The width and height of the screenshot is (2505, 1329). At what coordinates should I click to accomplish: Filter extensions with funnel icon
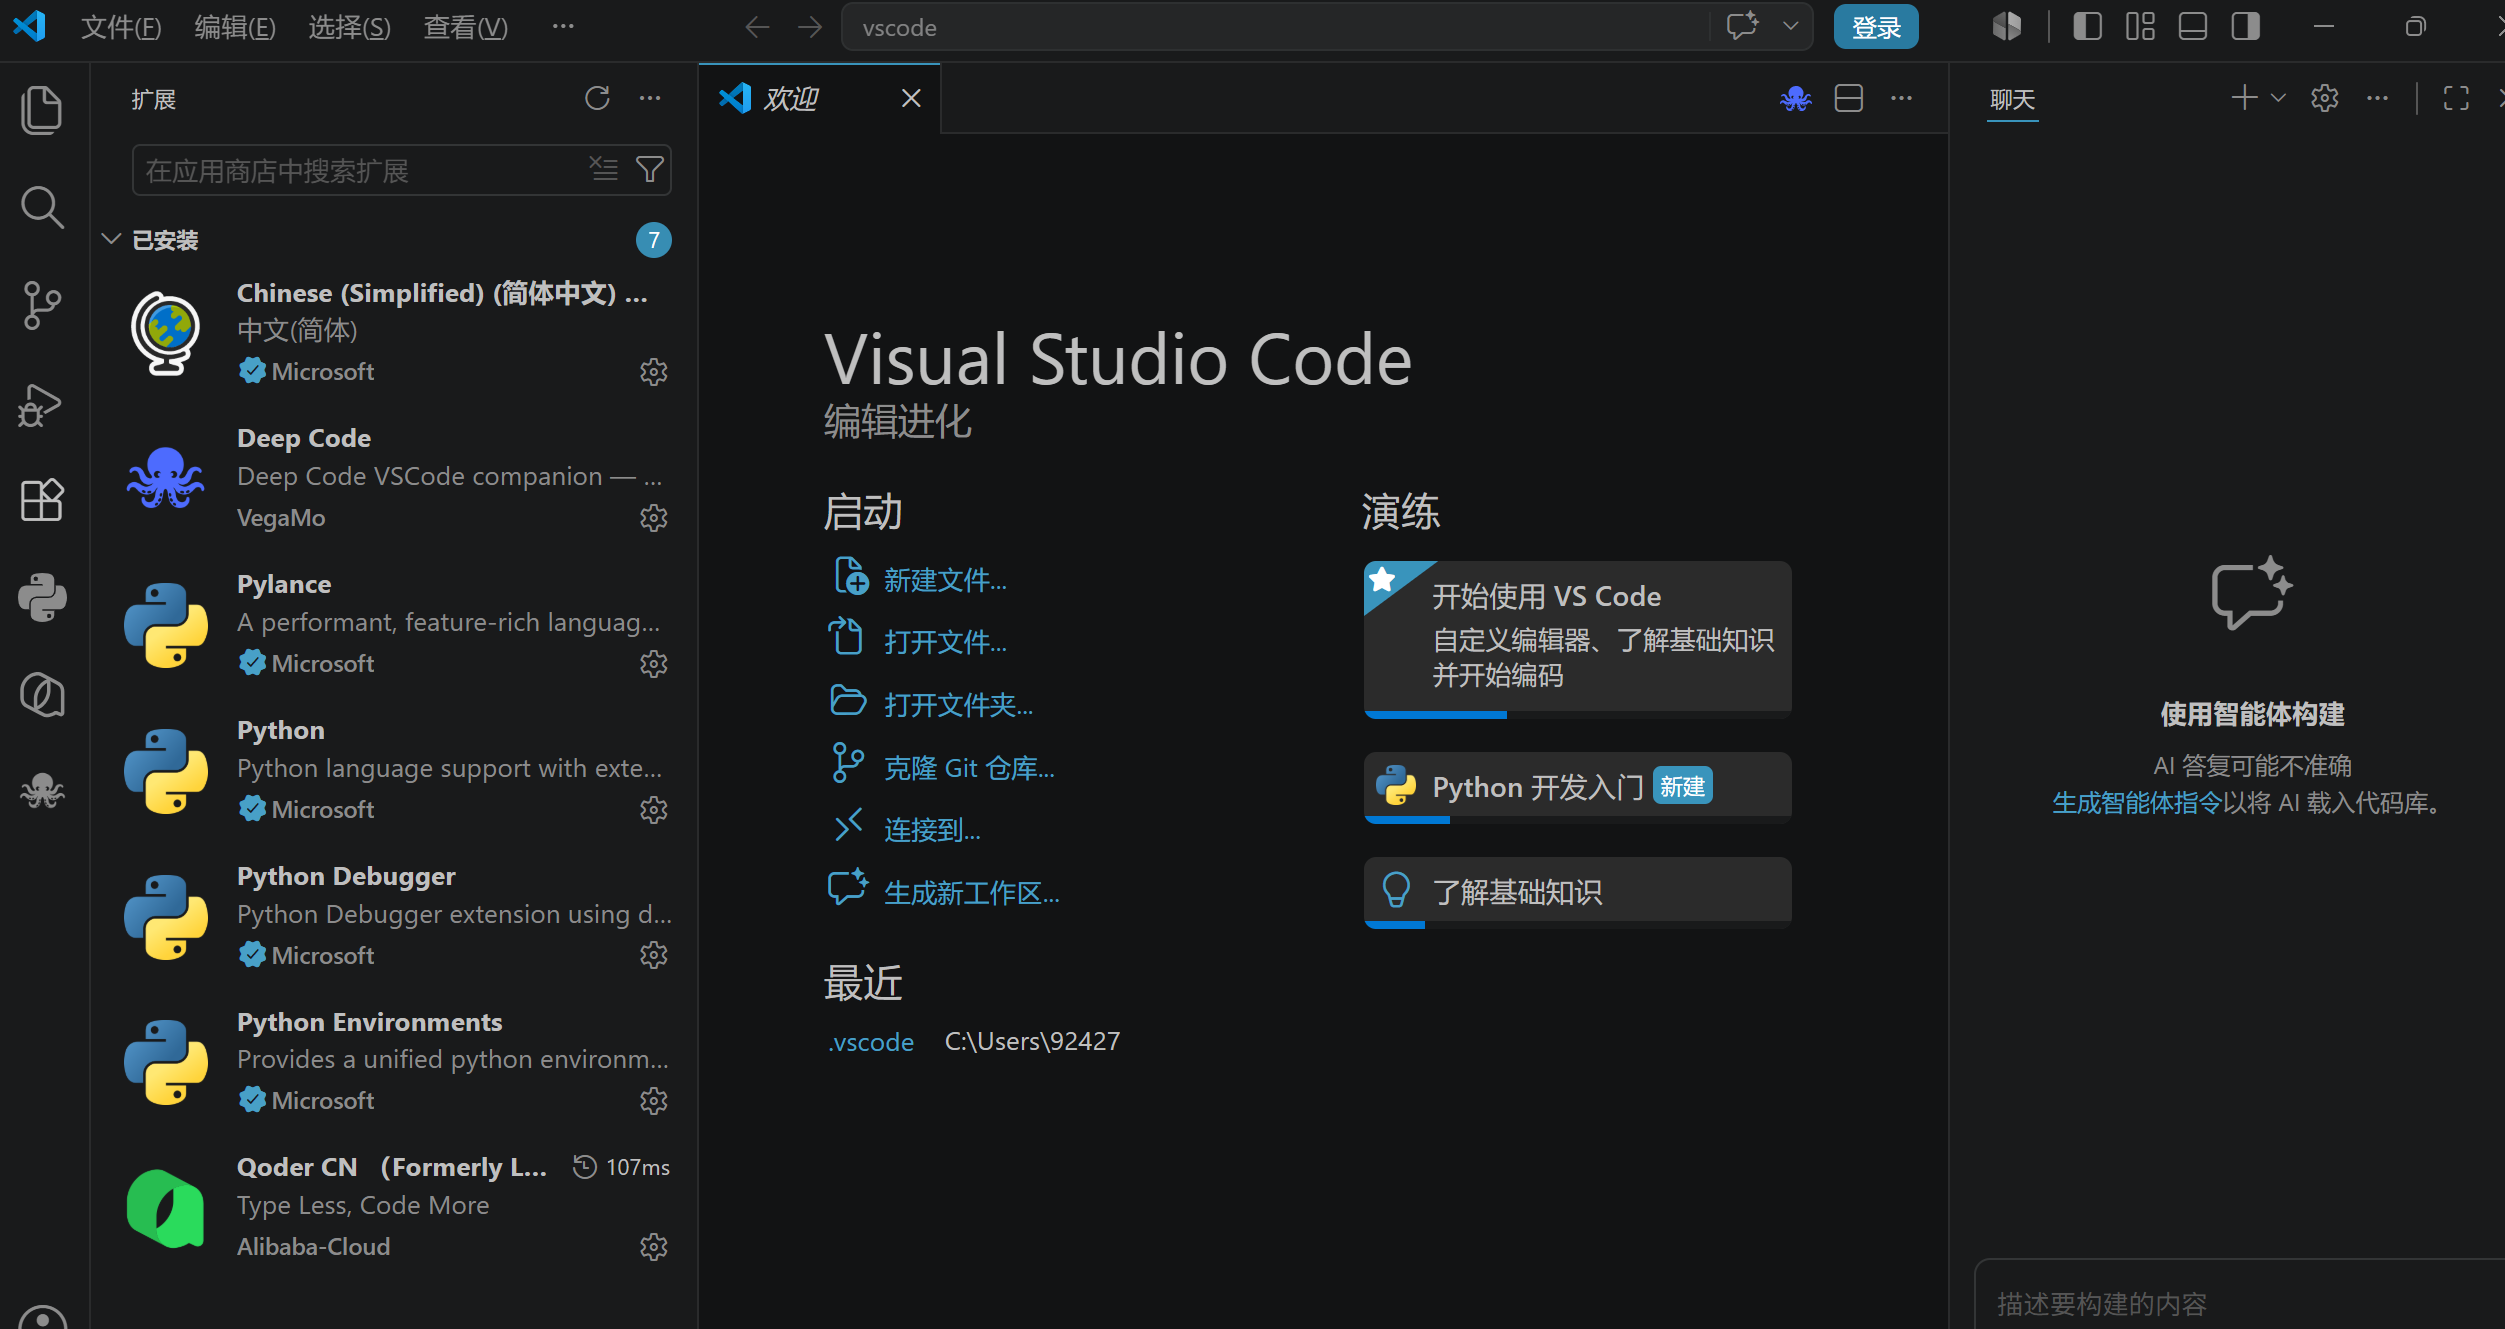pyautogui.click(x=650, y=169)
